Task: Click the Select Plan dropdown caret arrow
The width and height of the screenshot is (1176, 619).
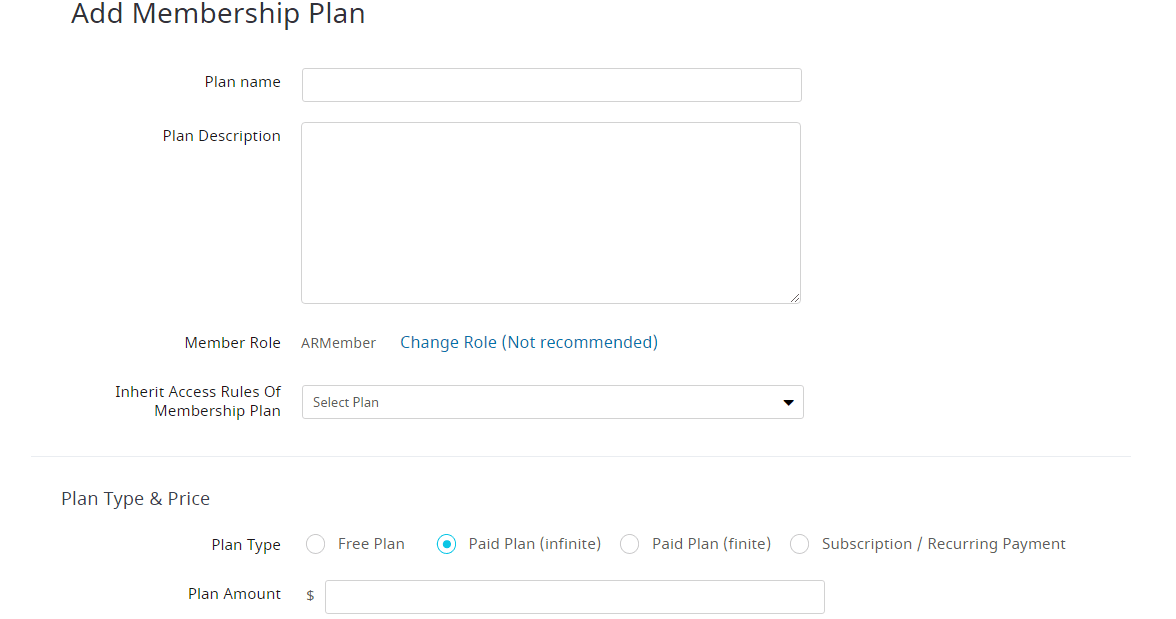Action: coord(788,403)
